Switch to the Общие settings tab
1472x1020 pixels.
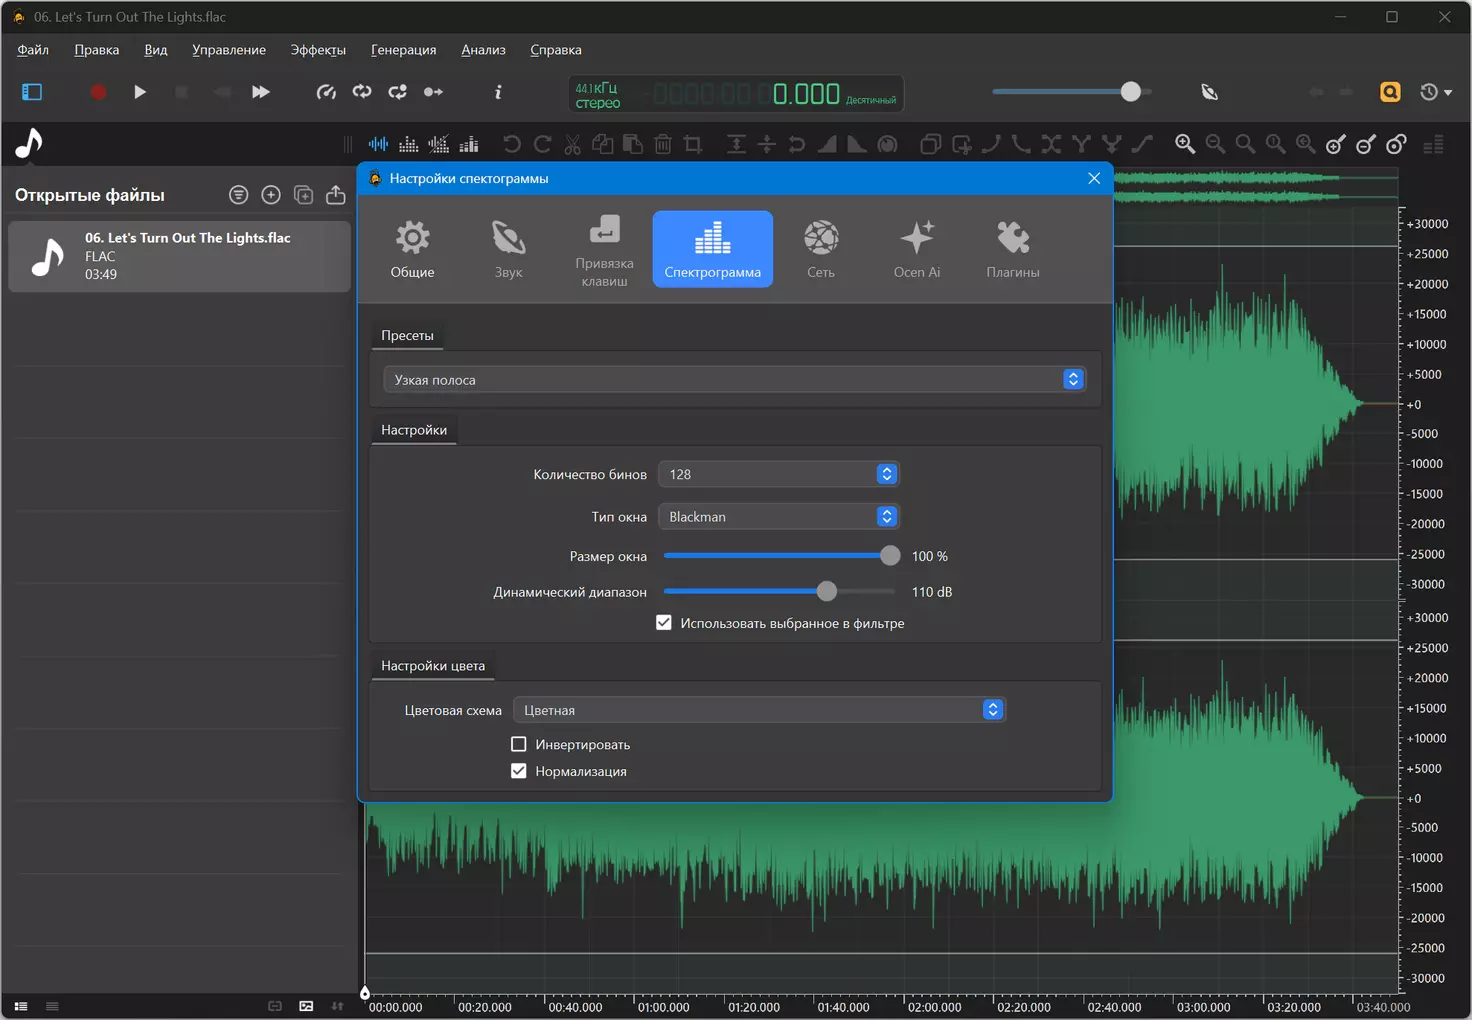pos(412,249)
